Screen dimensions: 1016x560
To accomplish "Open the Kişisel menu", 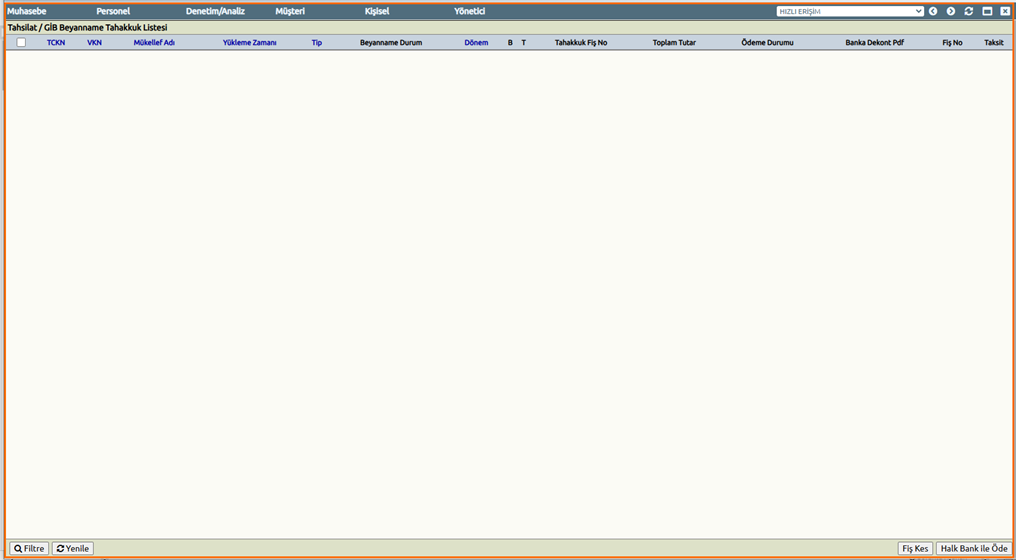I will coord(376,12).
